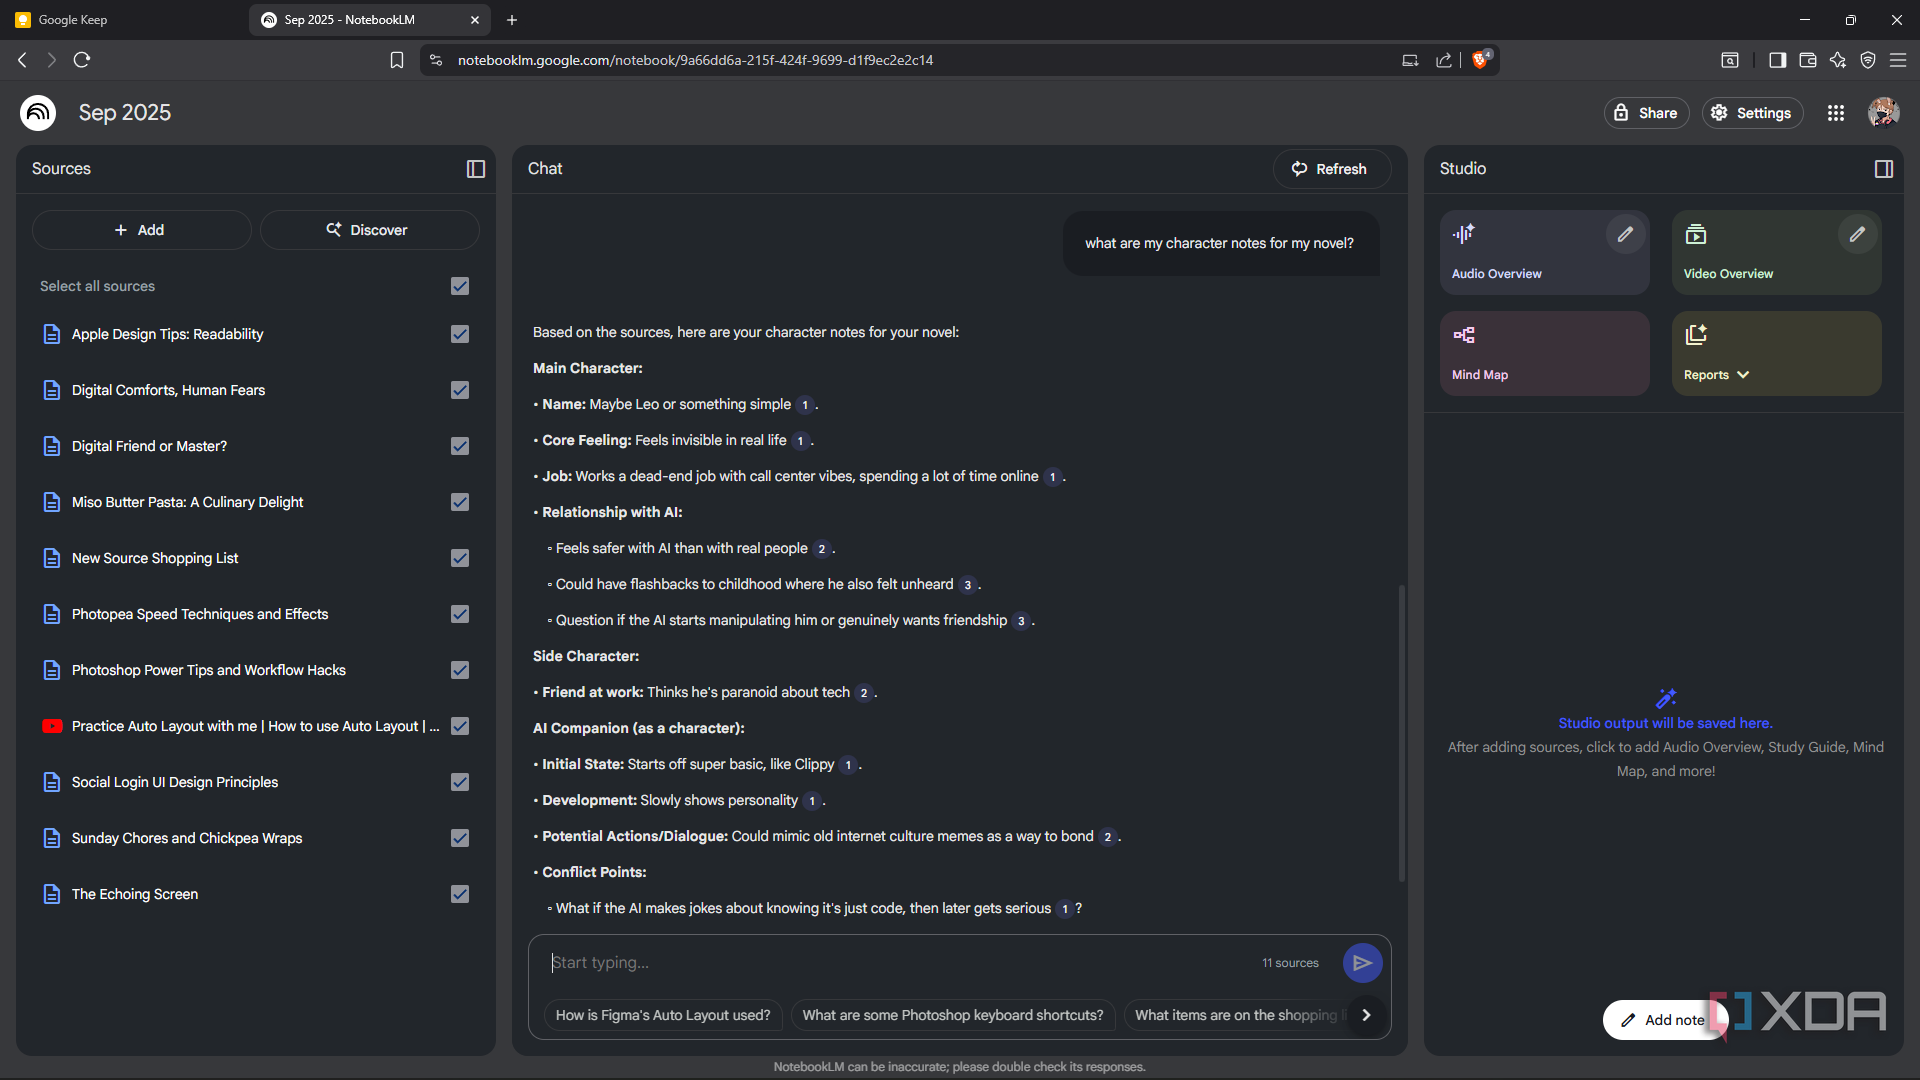Image resolution: width=1920 pixels, height=1080 pixels.
Task: Open the Brave VPN icon
Action: pos(1867,60)
